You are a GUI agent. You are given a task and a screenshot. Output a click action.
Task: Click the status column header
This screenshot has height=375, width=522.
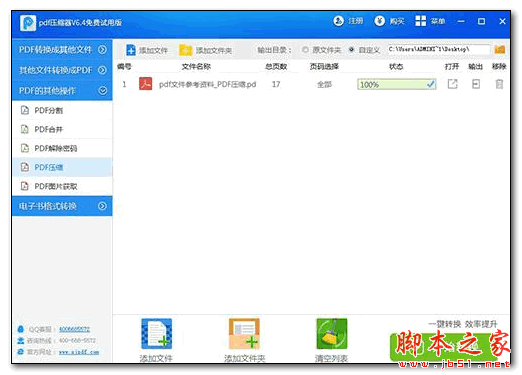click(396, 66)
